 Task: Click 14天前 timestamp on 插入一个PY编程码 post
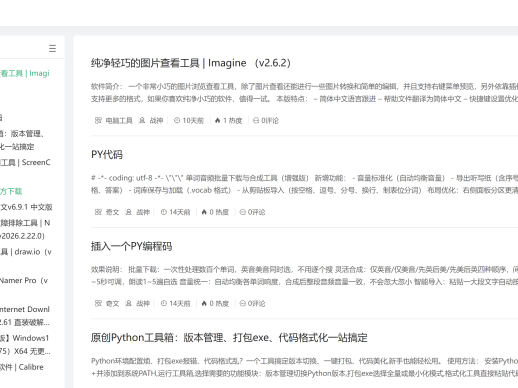pos(180,303)
